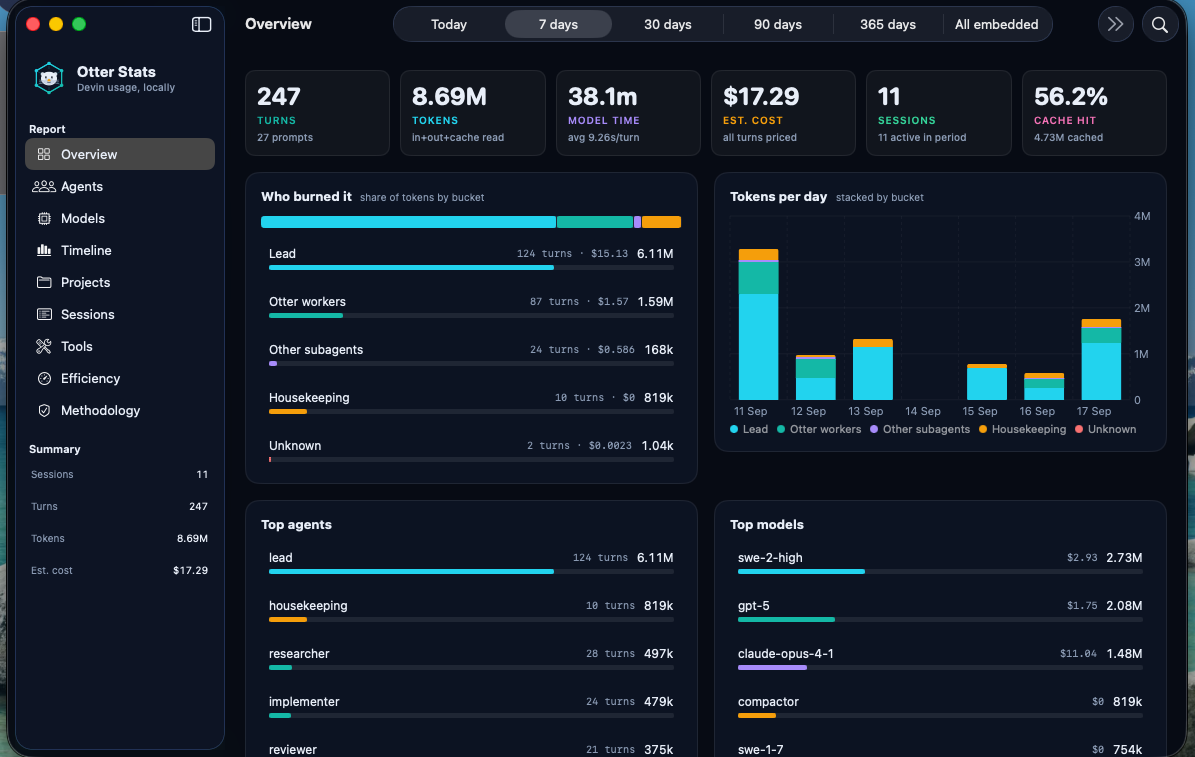Image resolution: width=1195 pixels, height=757 pixels.
Task: Click the 16 Sep bar in chart
Action: (x=1044, y=387)
